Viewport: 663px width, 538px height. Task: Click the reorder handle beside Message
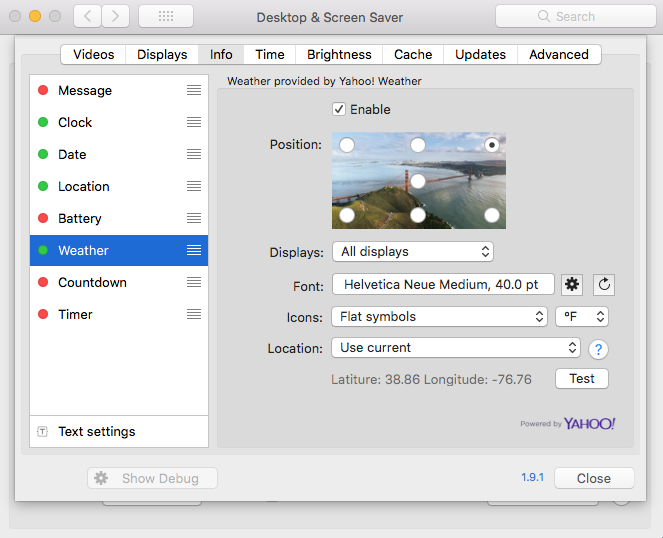(x=194, y=90)
